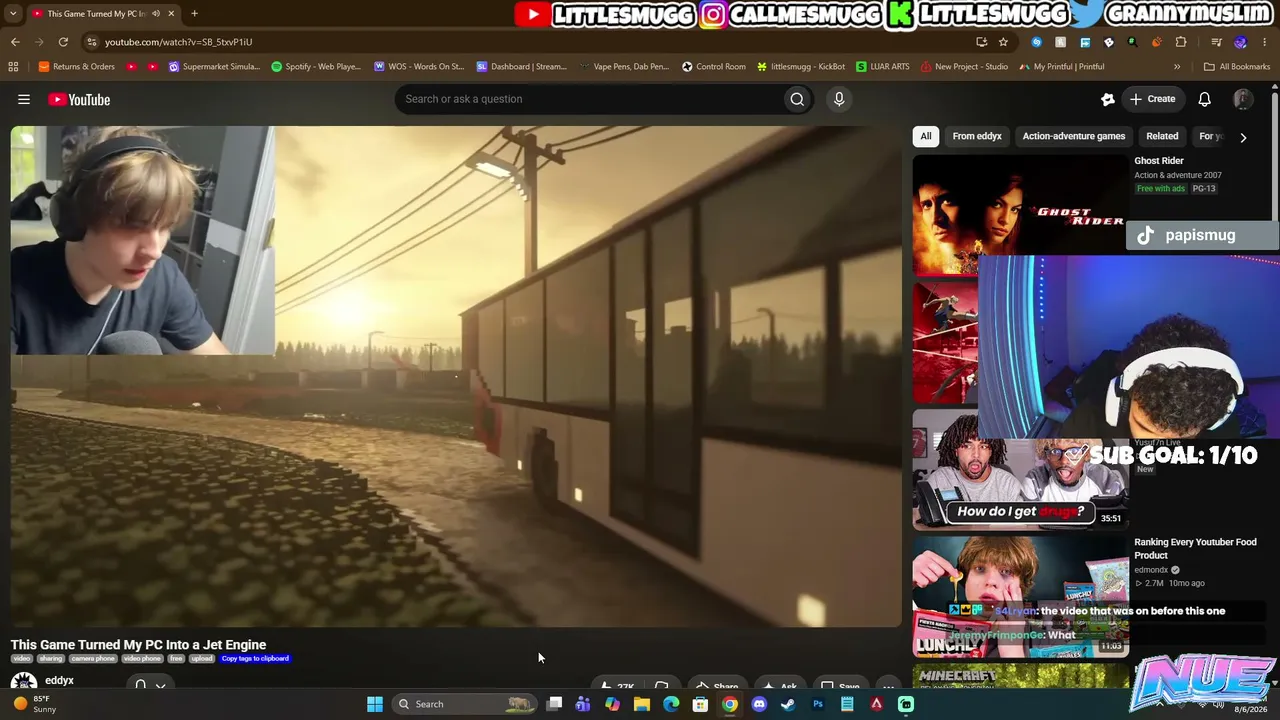Screen dimensions: 1280x720
Task: Open the Spotify - Web Player bookmark
Action: (x=316, y=67)
